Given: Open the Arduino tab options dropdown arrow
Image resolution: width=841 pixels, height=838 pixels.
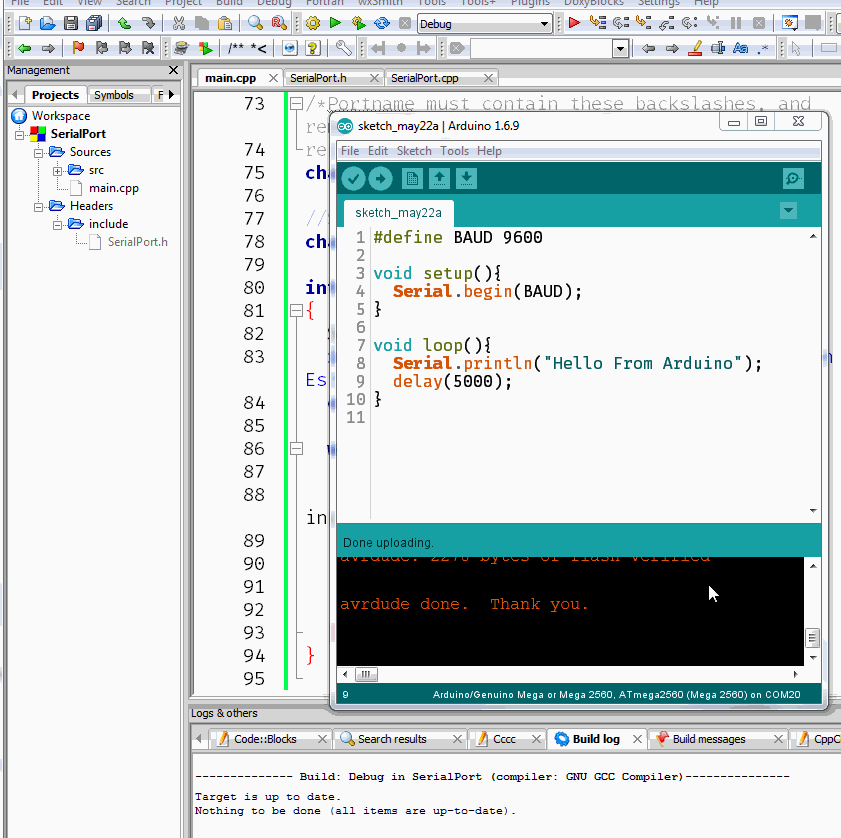Looking at the screenshot, I should (788, 210).
